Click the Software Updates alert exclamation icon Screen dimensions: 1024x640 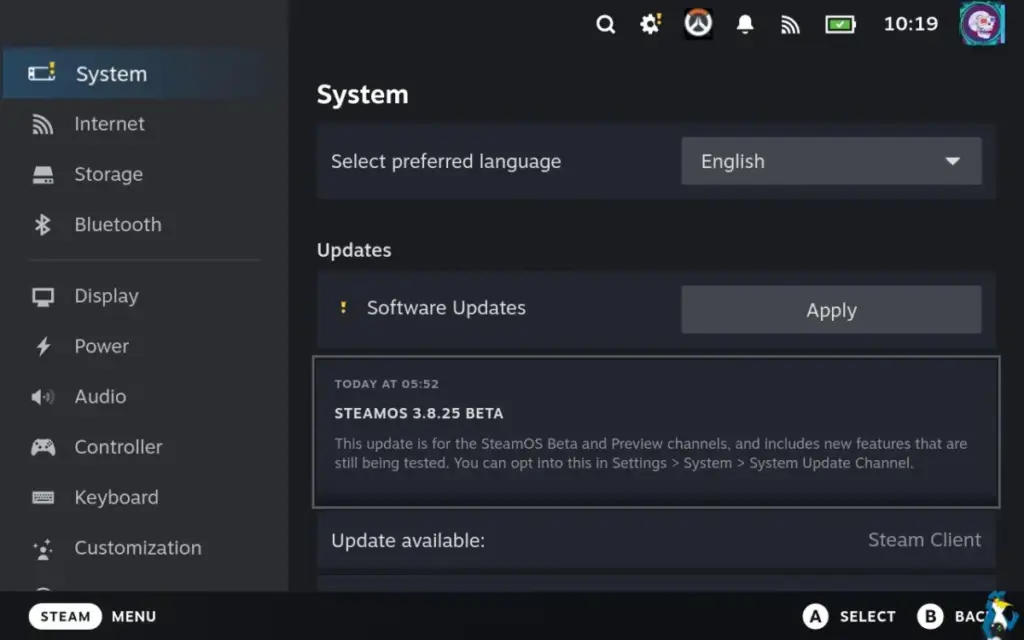[x=344, y=307]
